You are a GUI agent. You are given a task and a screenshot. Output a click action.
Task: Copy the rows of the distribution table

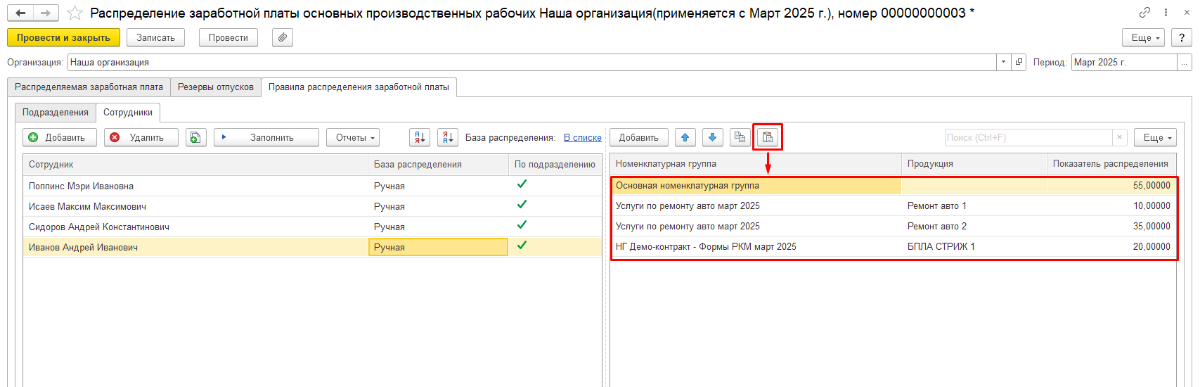739,137
